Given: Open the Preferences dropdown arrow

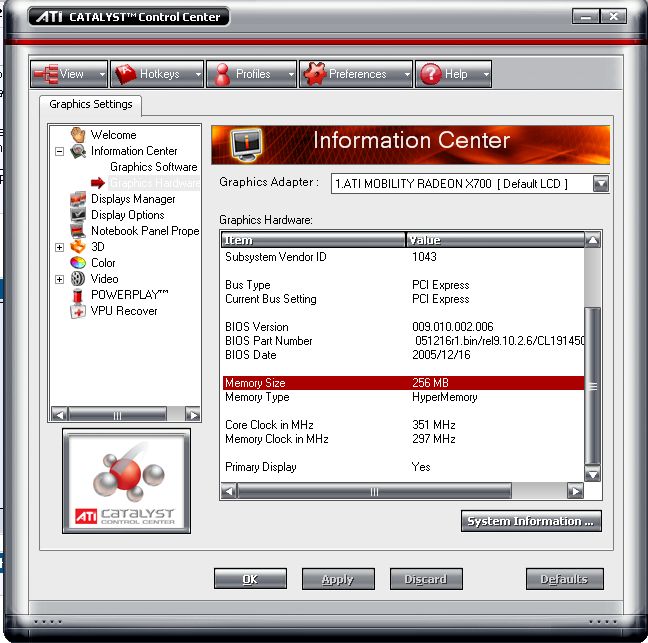Looking at the screenshot, I should point(407,74).
